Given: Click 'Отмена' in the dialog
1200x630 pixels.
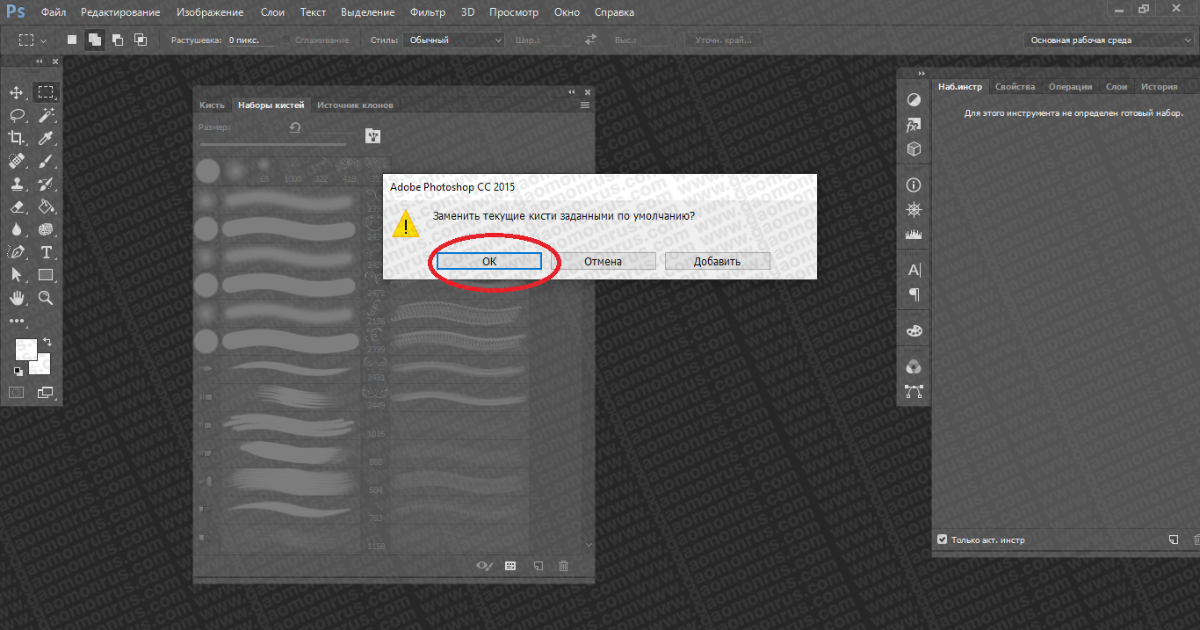Looking at the screenshot, I should coord(604,261).
